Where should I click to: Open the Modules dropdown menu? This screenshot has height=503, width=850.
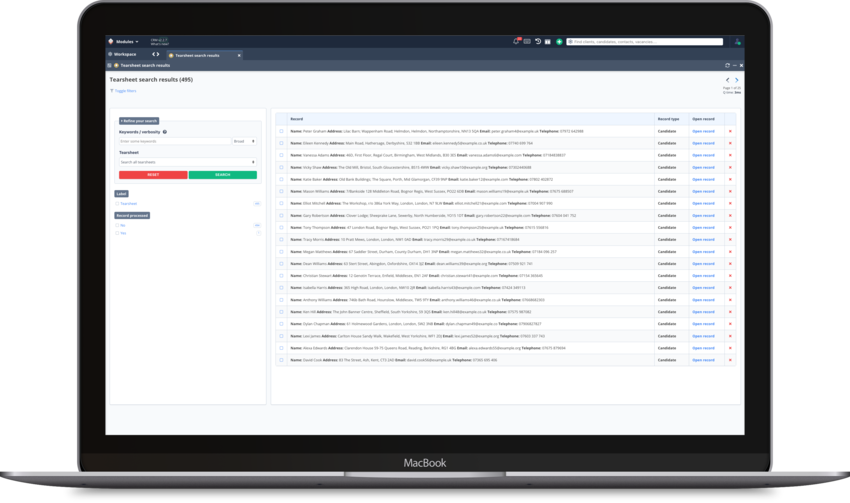tap(127, 42)
